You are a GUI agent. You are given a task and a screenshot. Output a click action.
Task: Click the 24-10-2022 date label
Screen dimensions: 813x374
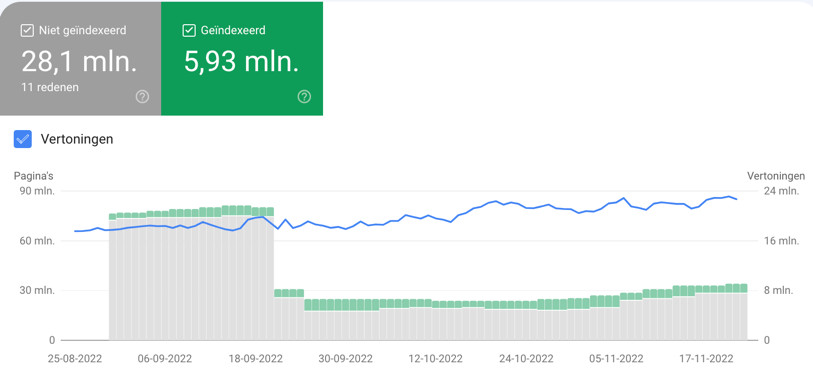tap(527, 359)
